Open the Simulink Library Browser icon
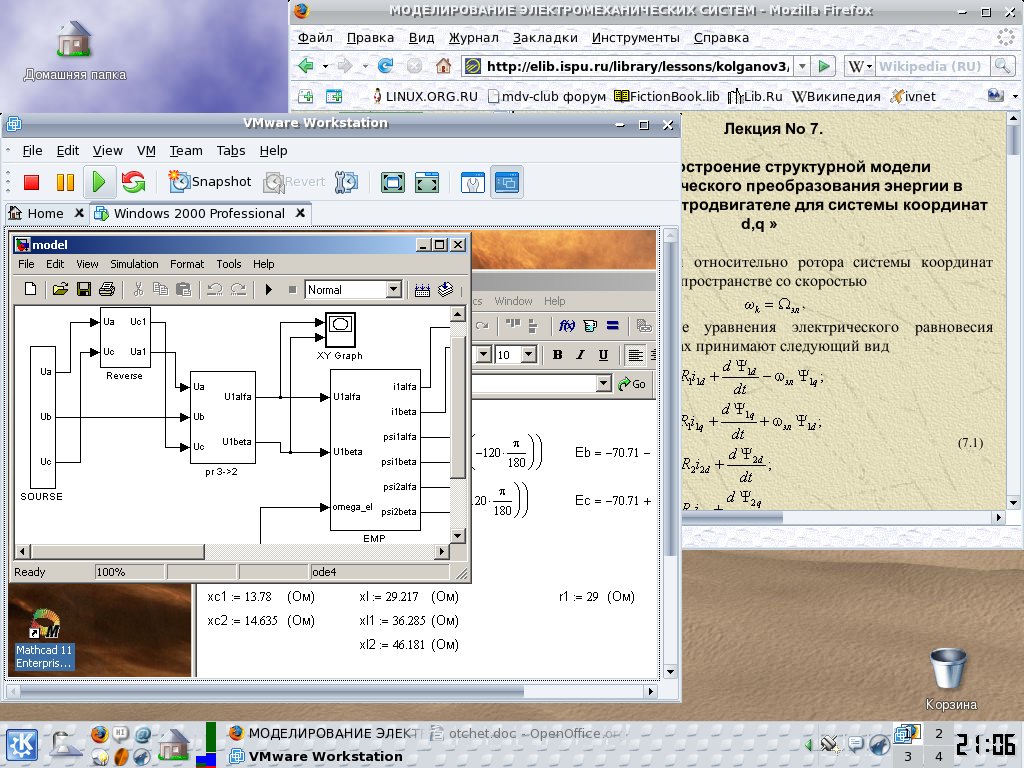 tap(445, 290)
